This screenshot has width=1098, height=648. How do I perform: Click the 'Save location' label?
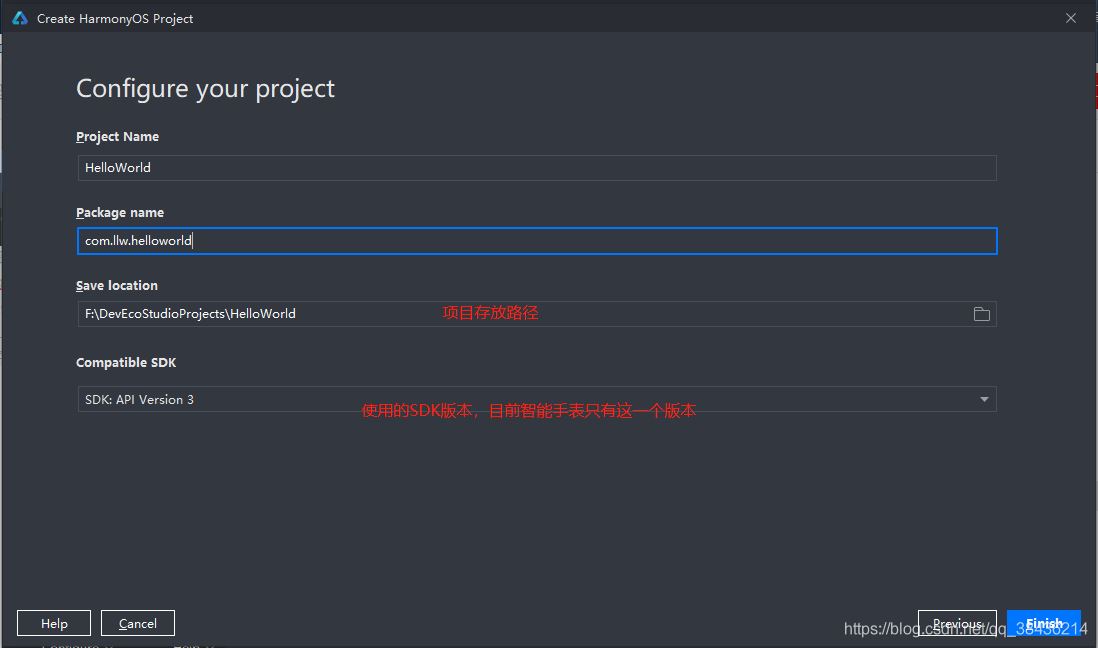pyautogui.click(x=117, y=285)
